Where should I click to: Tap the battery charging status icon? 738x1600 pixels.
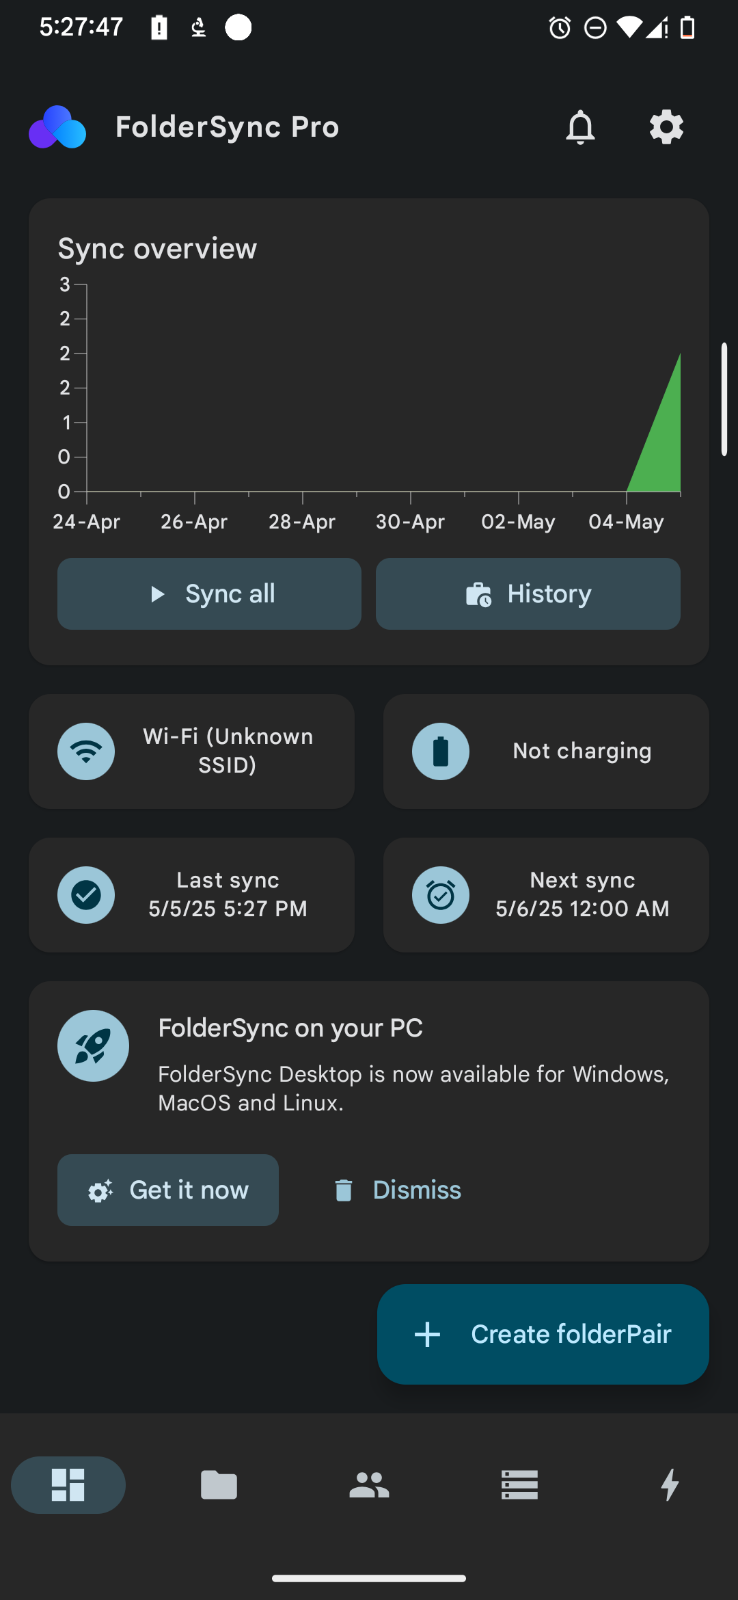click(x=441, y=751)
